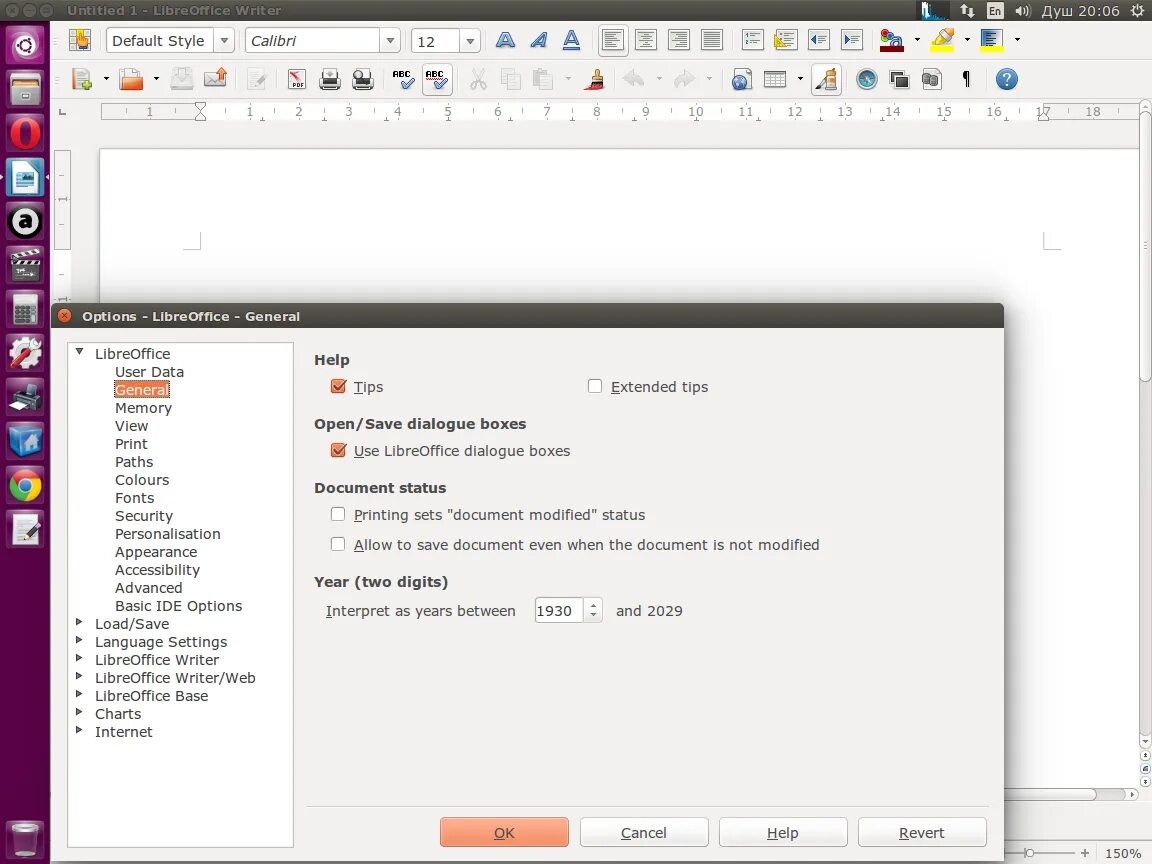Select Paths in options tree

(134, 462)
